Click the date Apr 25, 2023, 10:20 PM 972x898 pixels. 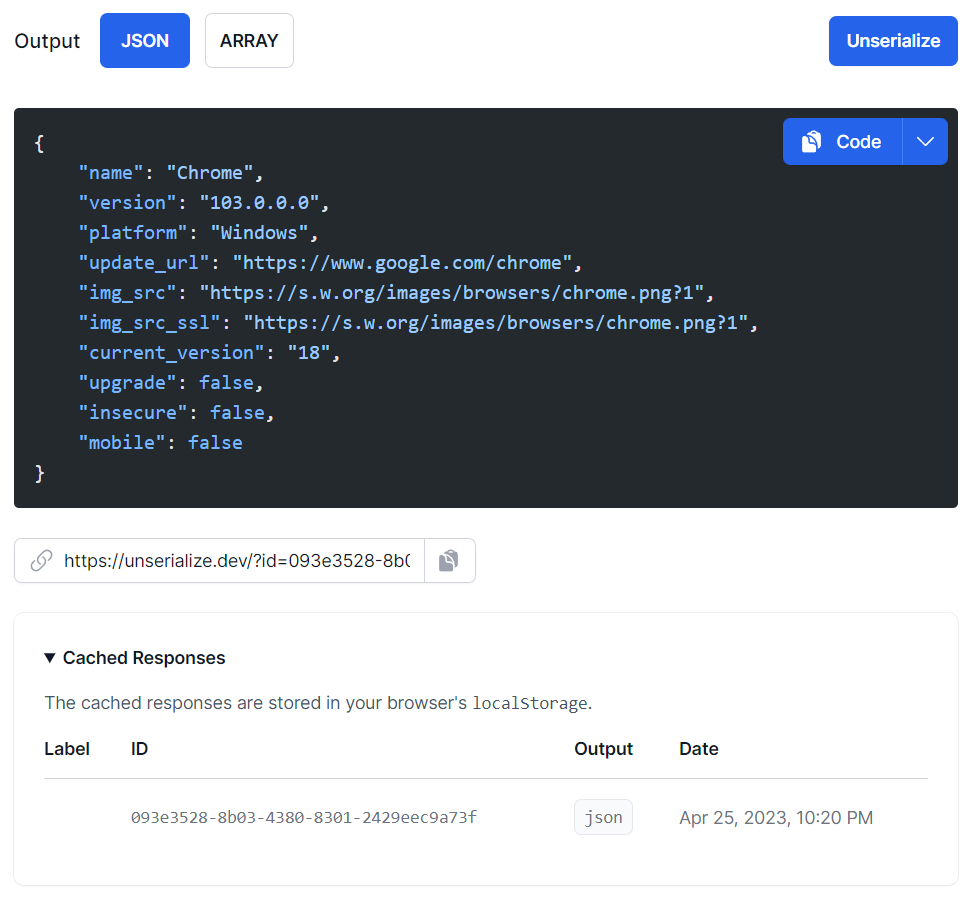click(x=776, y=817)
